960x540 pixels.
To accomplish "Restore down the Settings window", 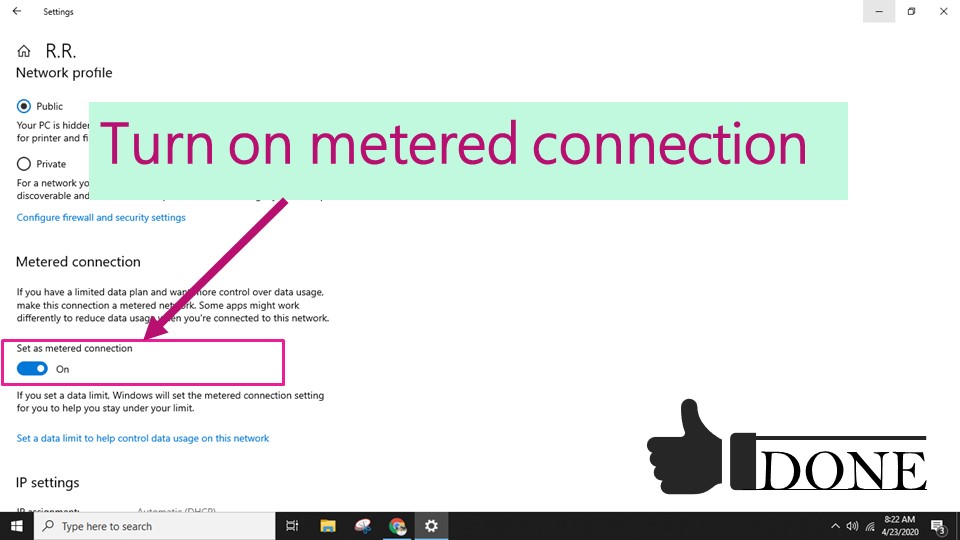I will [x=911, y=11].
